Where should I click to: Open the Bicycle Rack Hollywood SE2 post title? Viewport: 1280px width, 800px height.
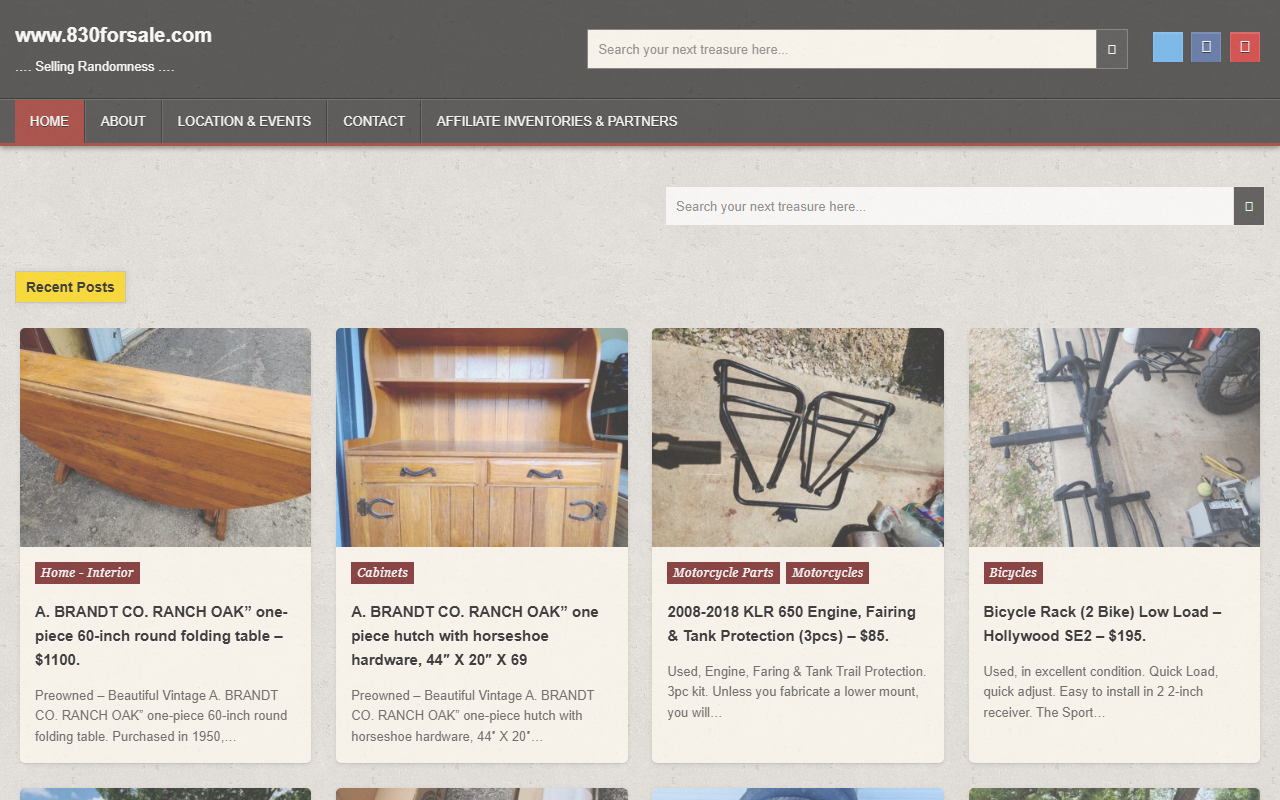coord(1102,624)
